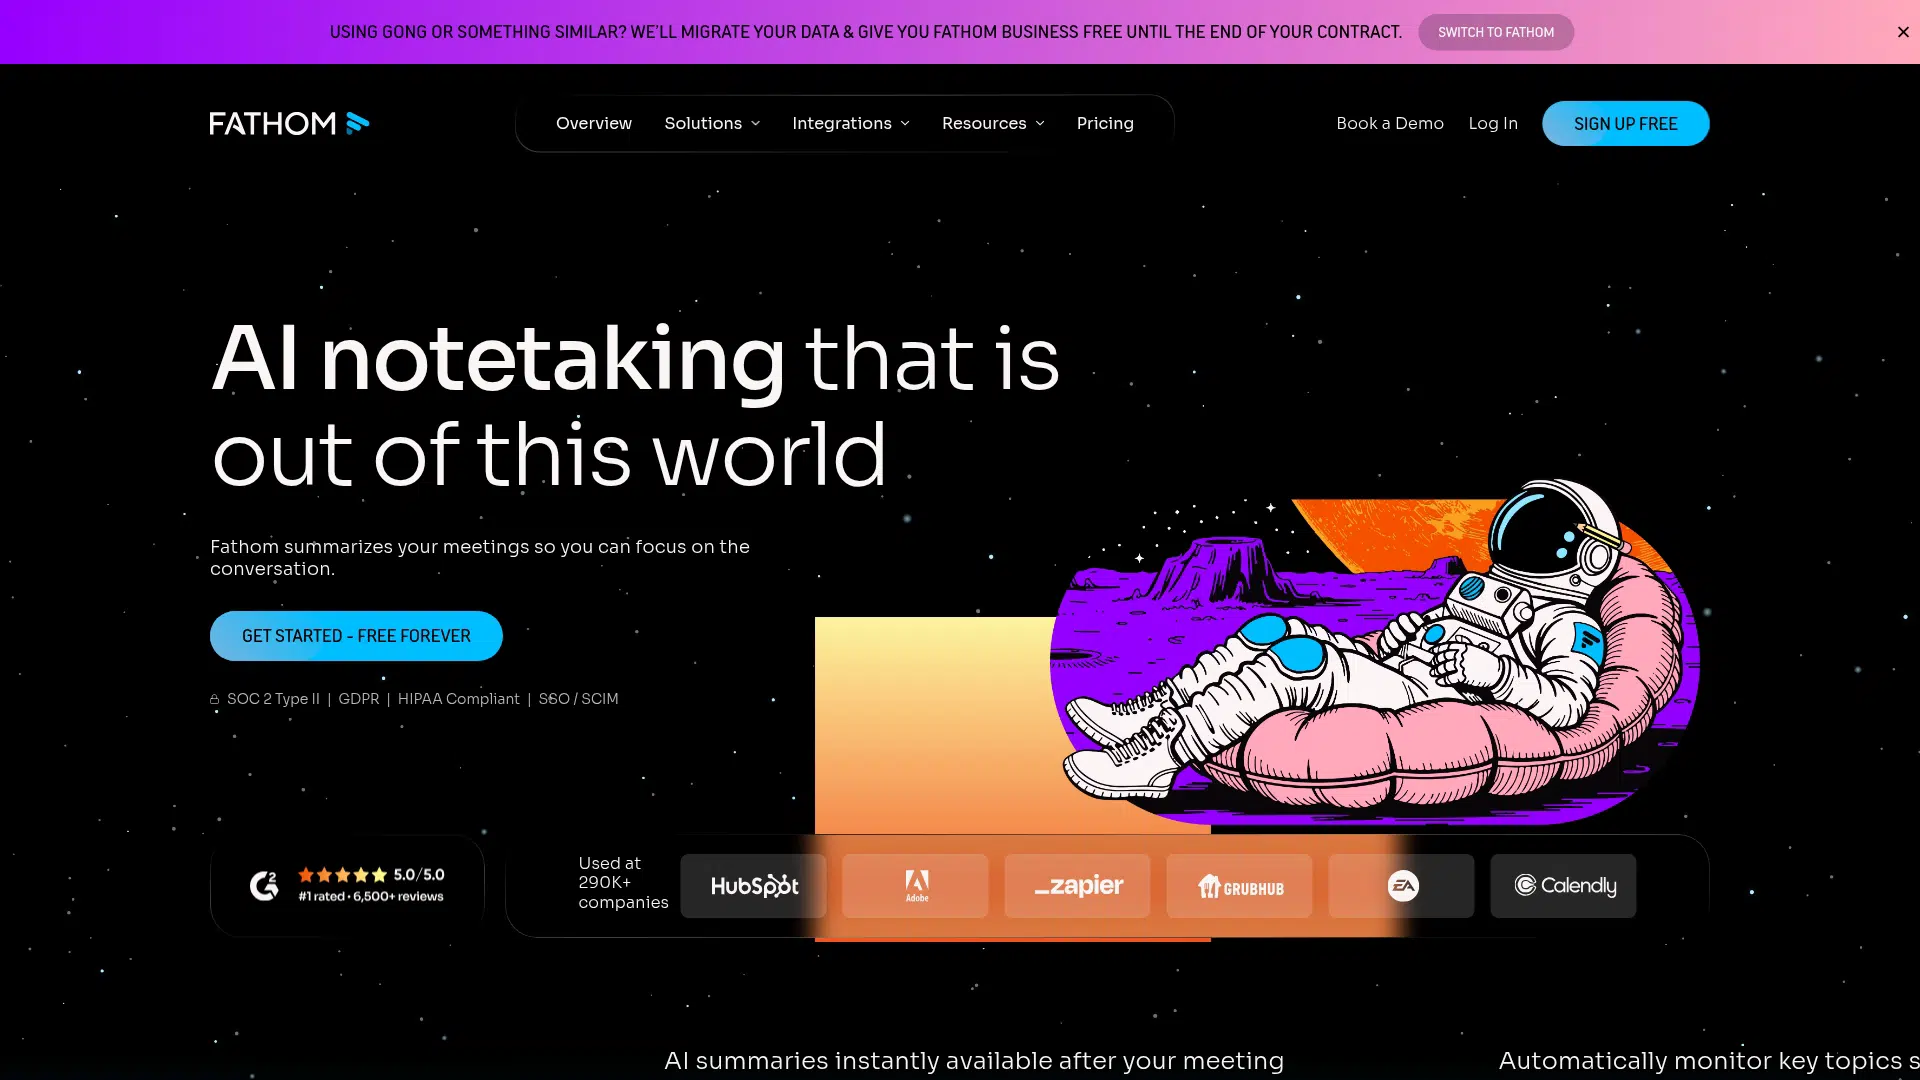Click Get Started - Free Forever button

pyautogui.click(x=356, y=636)
